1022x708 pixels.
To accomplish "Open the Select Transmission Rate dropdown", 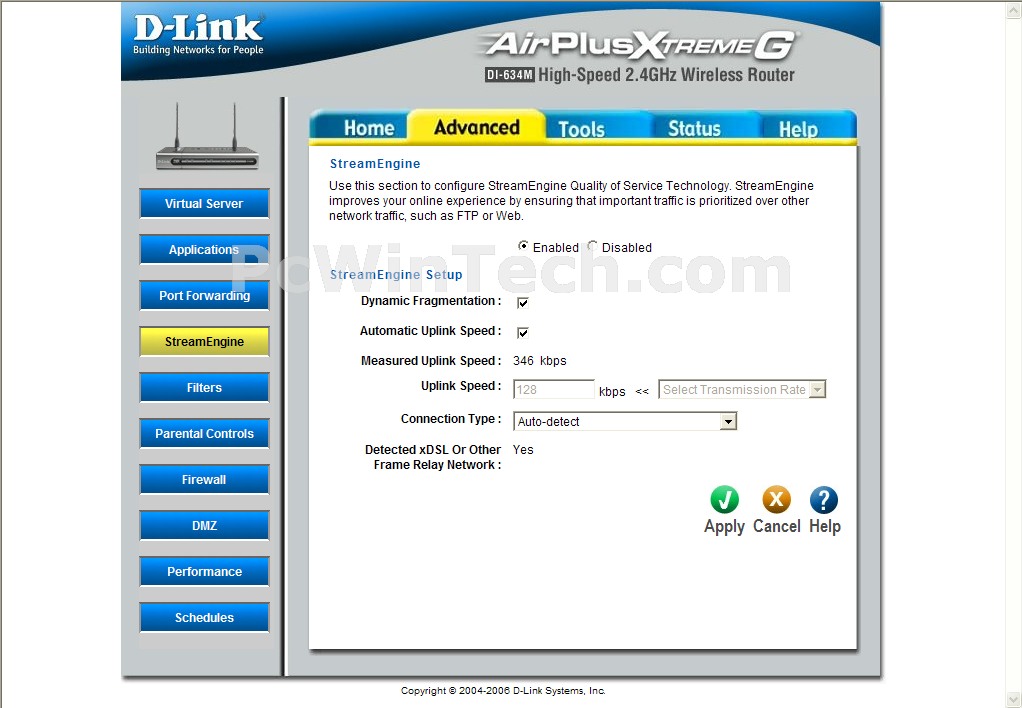I will (x=742, y=389).
